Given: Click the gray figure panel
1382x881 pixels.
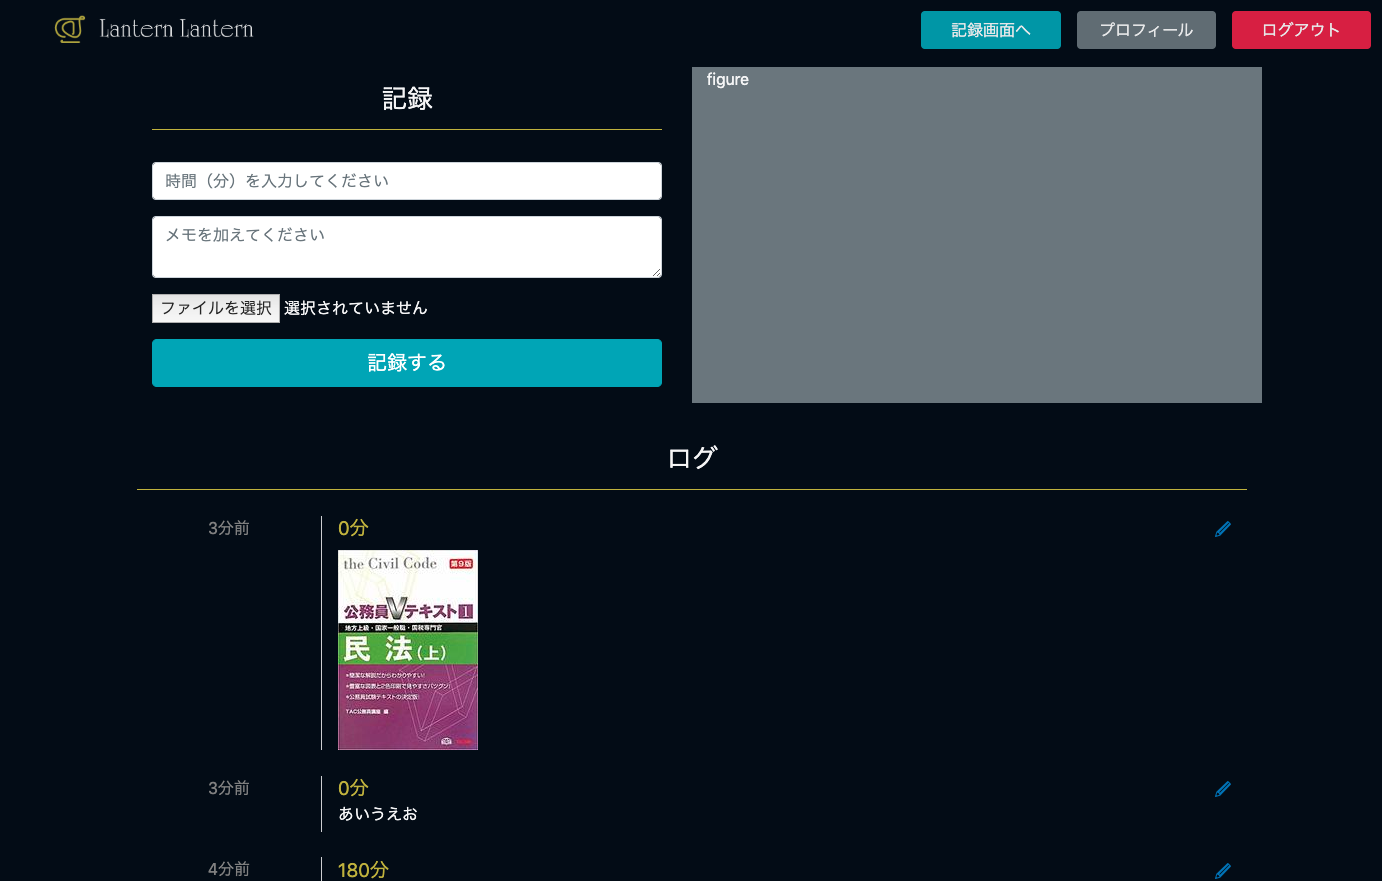Looking at the screenshot, I should [977, 235].
